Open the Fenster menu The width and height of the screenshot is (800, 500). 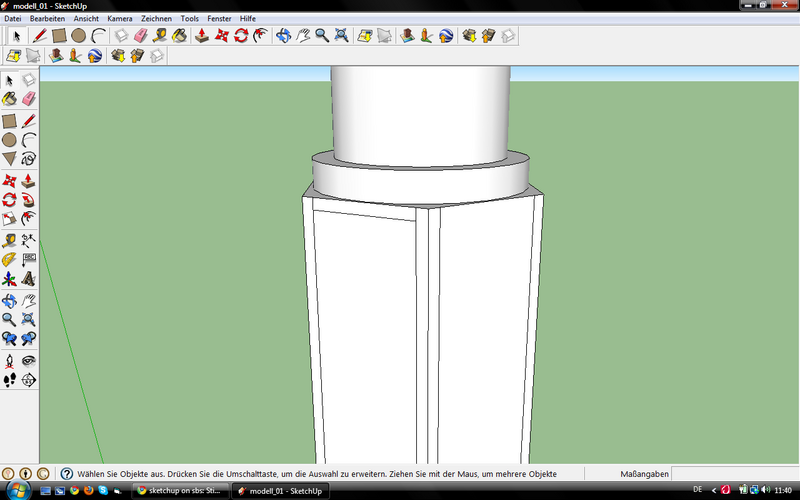(219, 19)
